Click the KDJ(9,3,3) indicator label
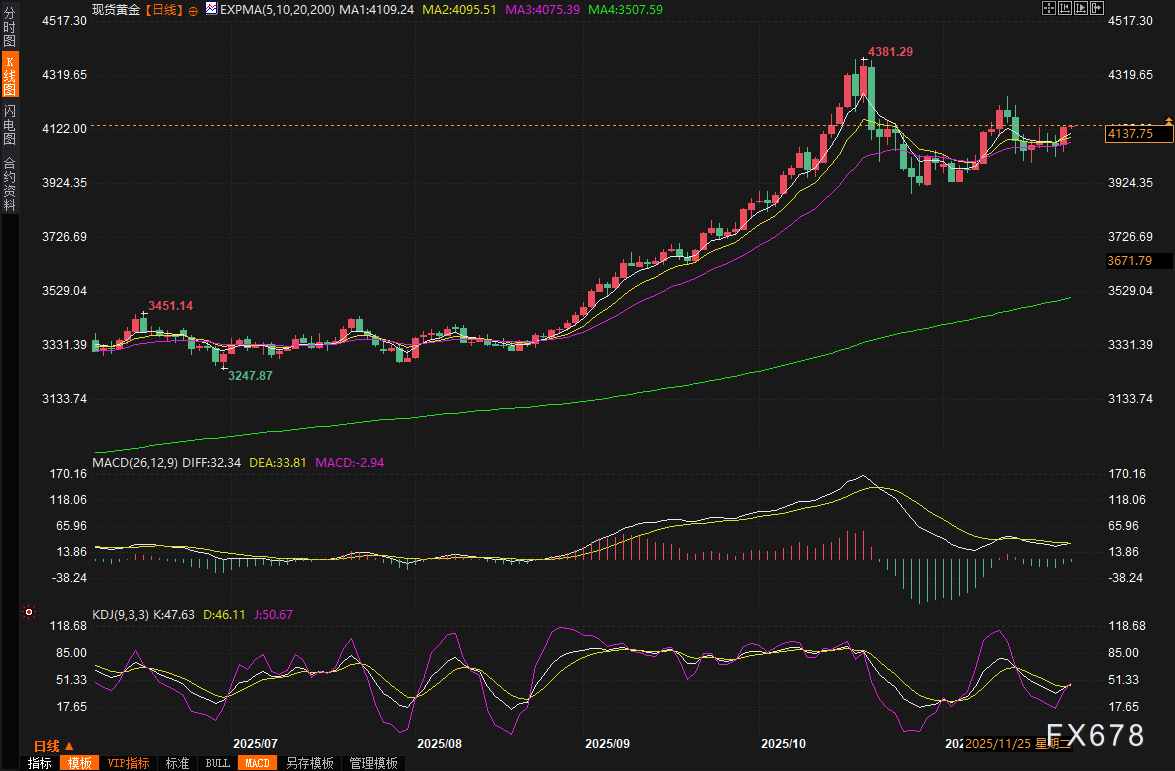 (x=120, y=614)
